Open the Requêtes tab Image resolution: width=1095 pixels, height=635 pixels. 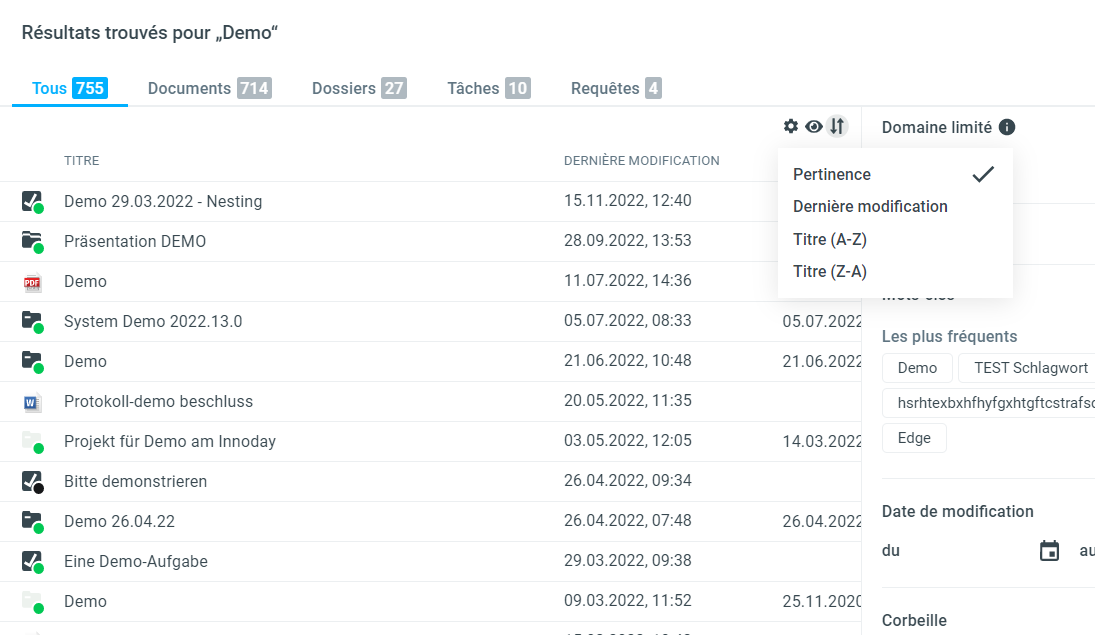click(615, 88)
